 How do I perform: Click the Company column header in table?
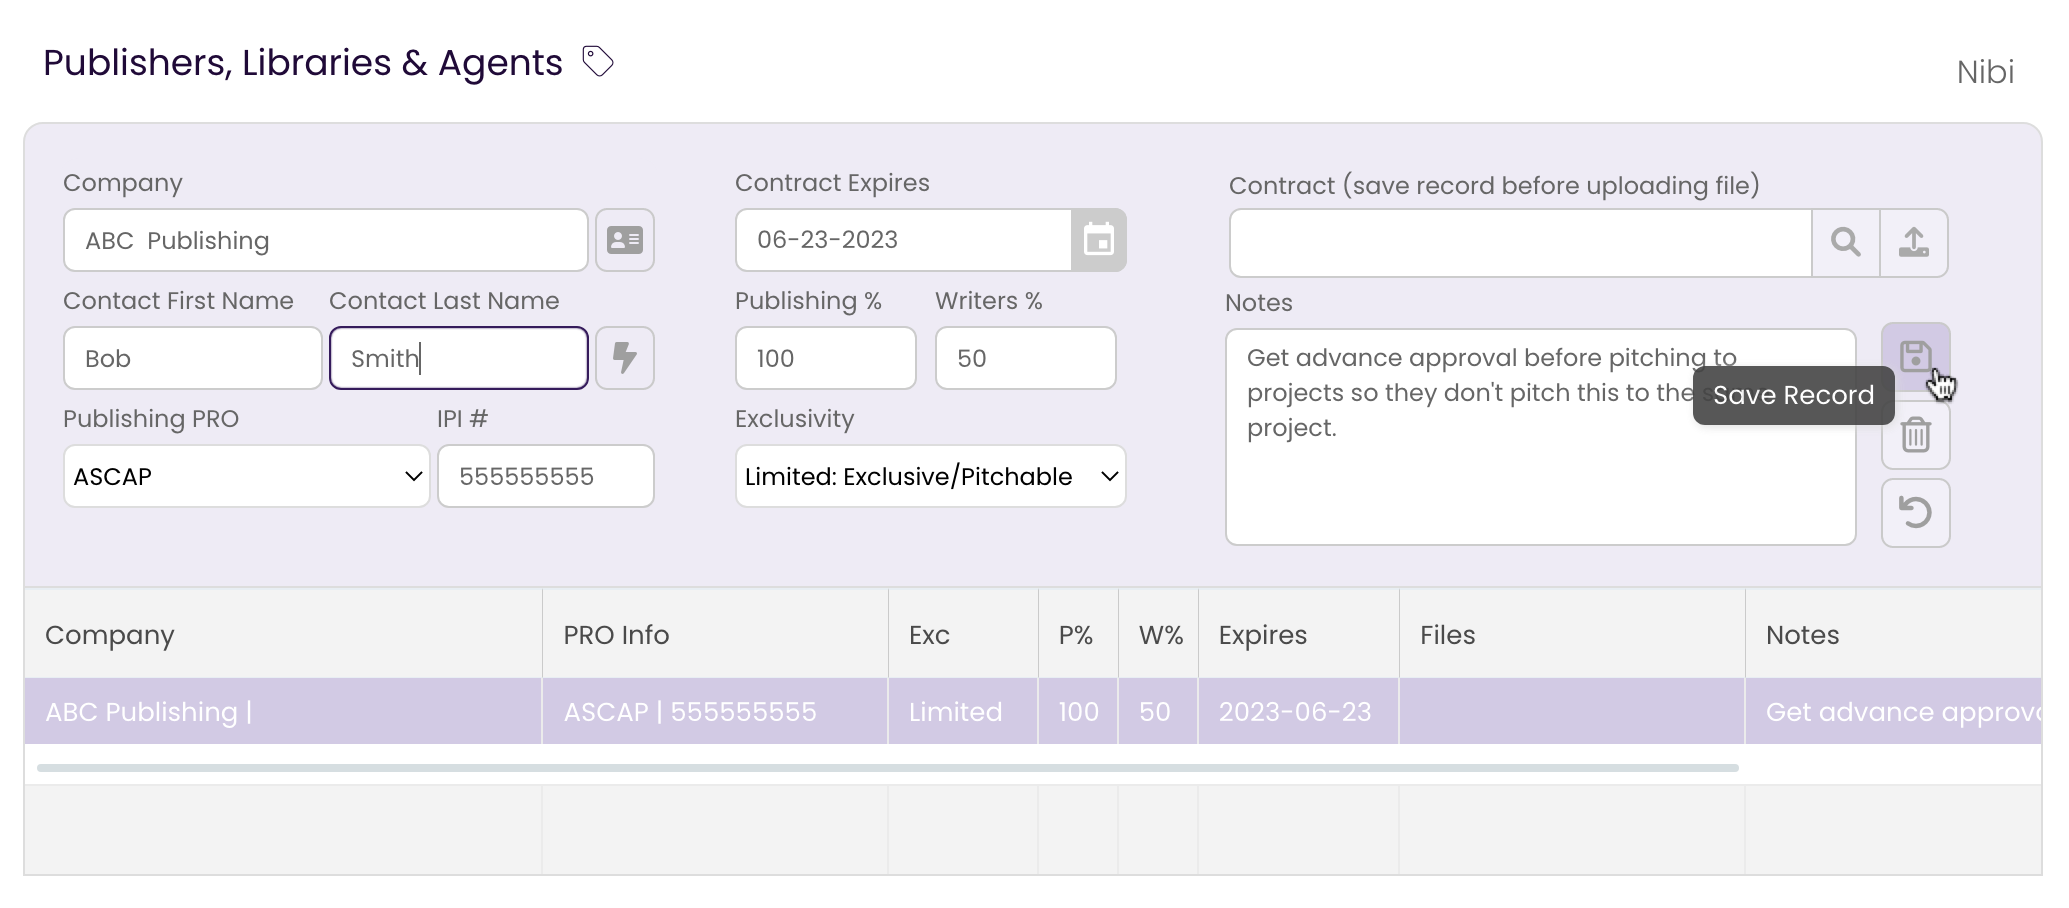(283, 634)
